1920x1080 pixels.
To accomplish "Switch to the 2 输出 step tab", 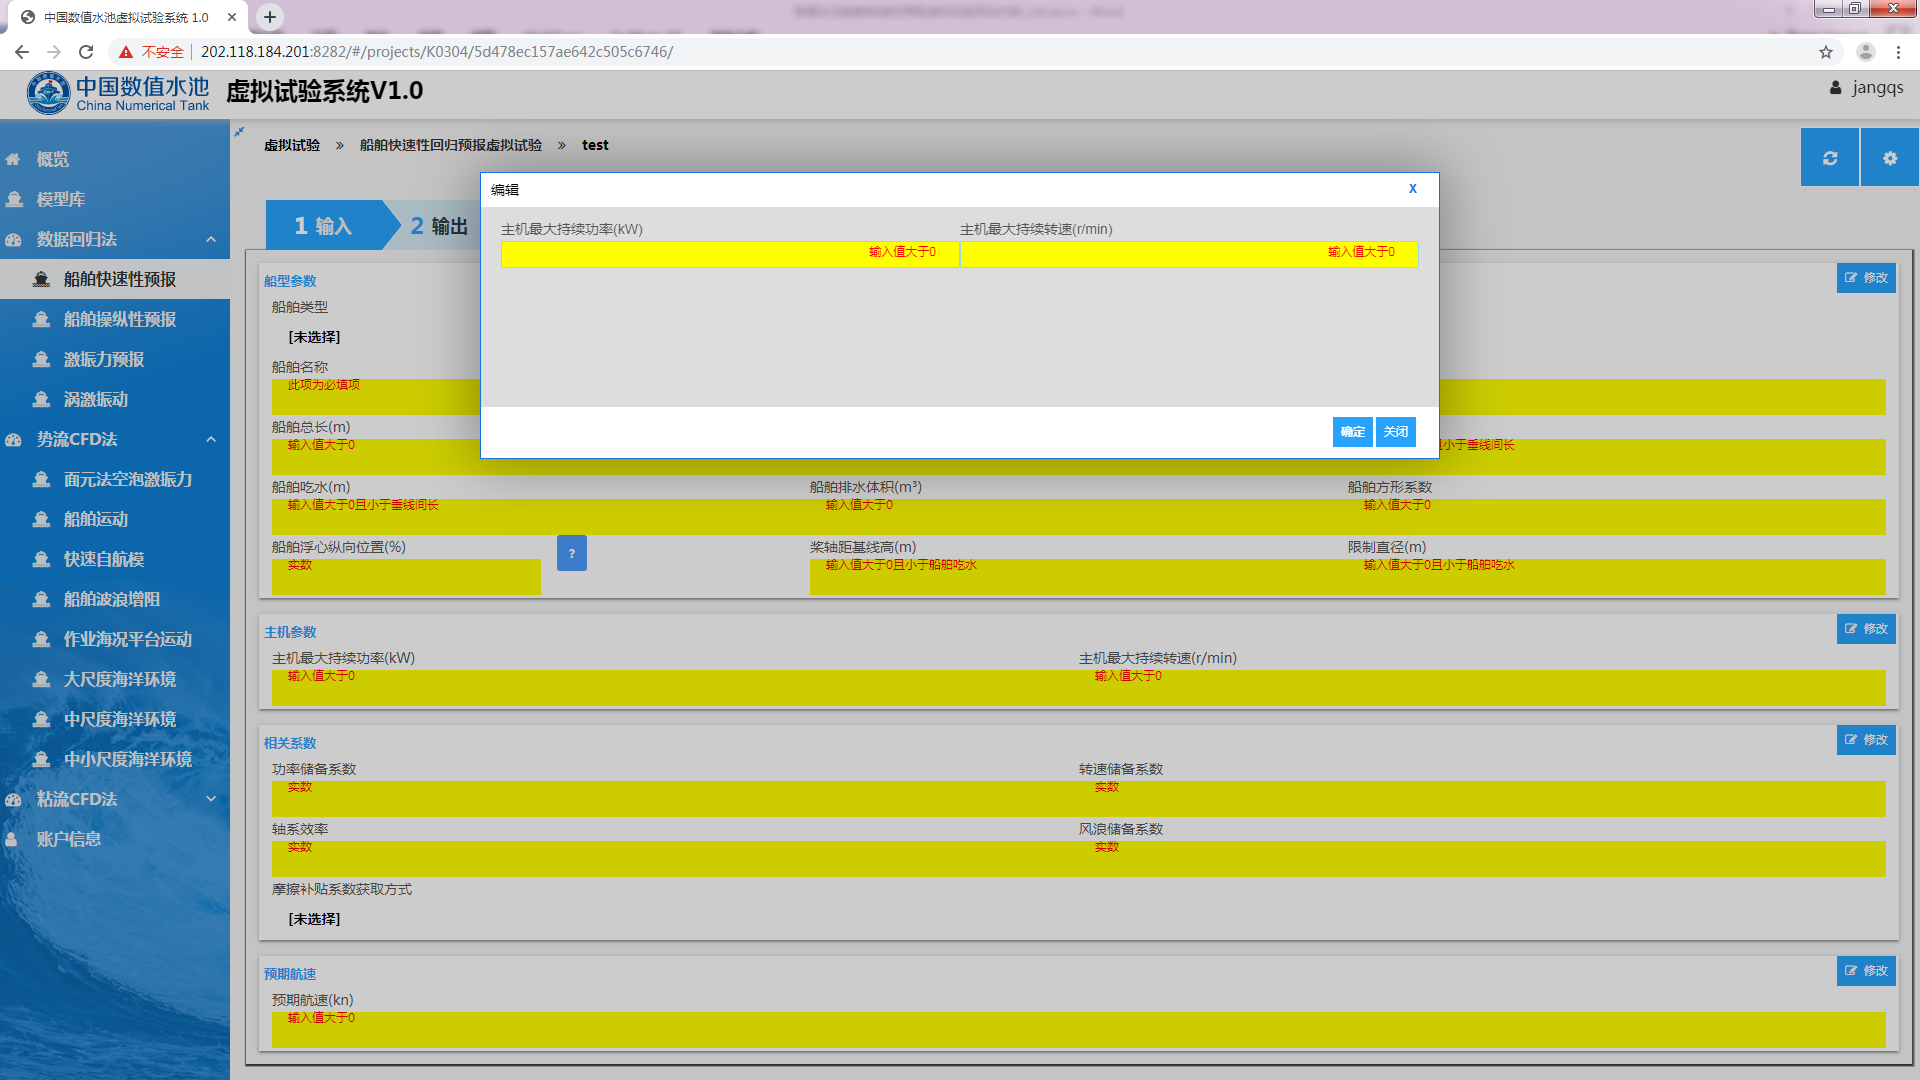I will 438,226.
